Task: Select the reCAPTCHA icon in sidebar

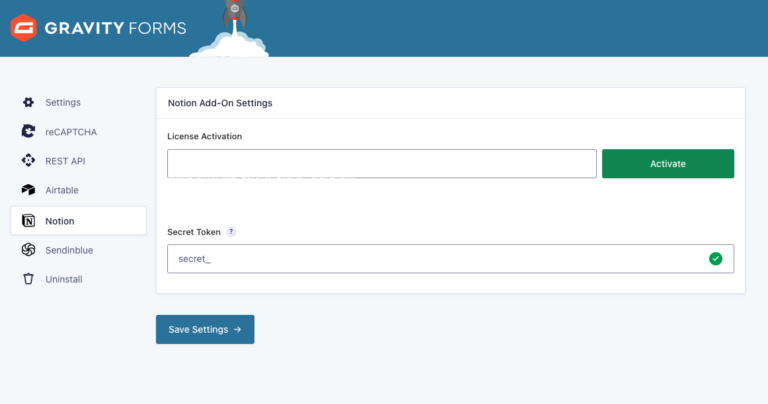Action: click(x=28, y=131)
